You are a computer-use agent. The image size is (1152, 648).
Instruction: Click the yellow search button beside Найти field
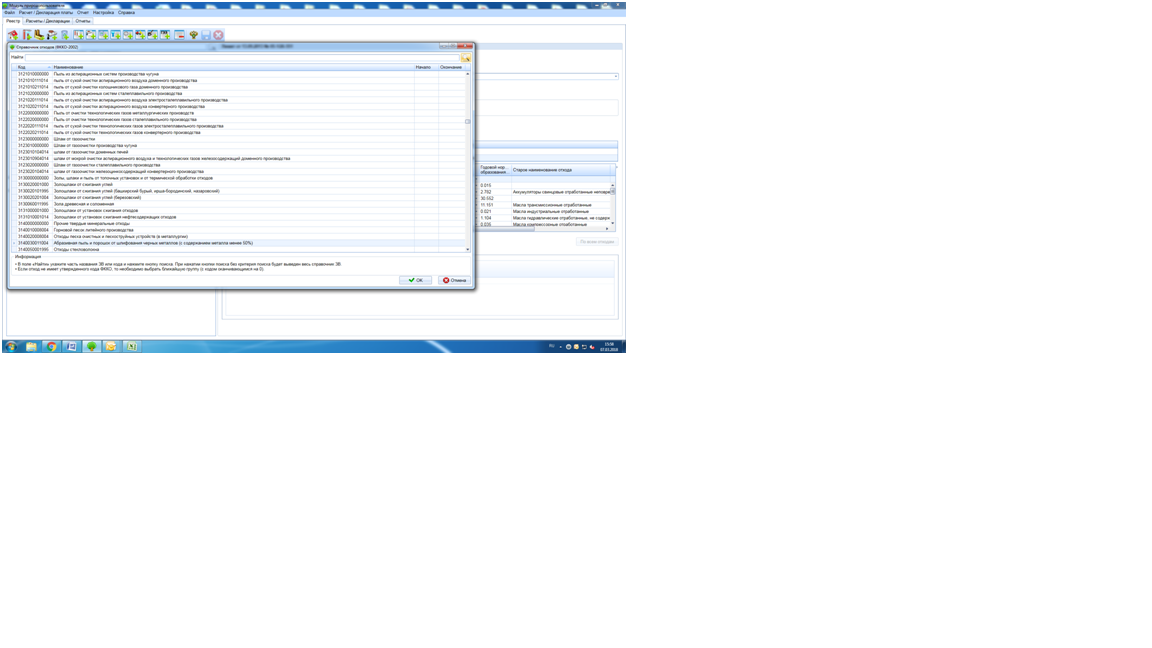pyautogui.click(x=465, y=58)
